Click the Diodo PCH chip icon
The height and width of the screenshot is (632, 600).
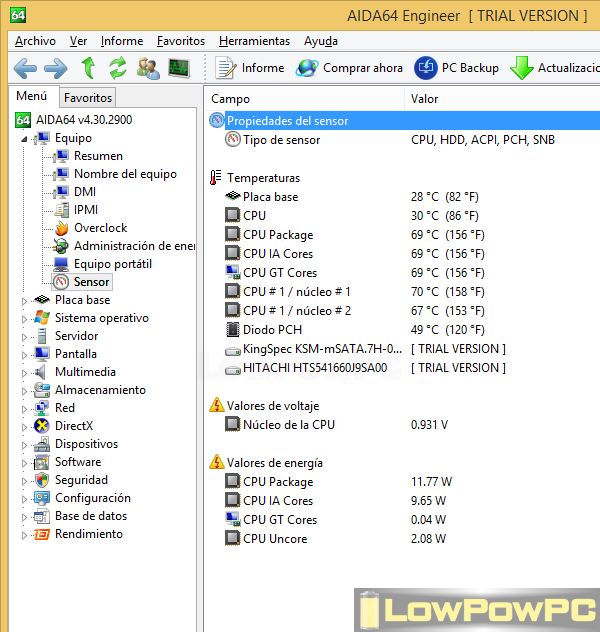click(x=233, y=329)
